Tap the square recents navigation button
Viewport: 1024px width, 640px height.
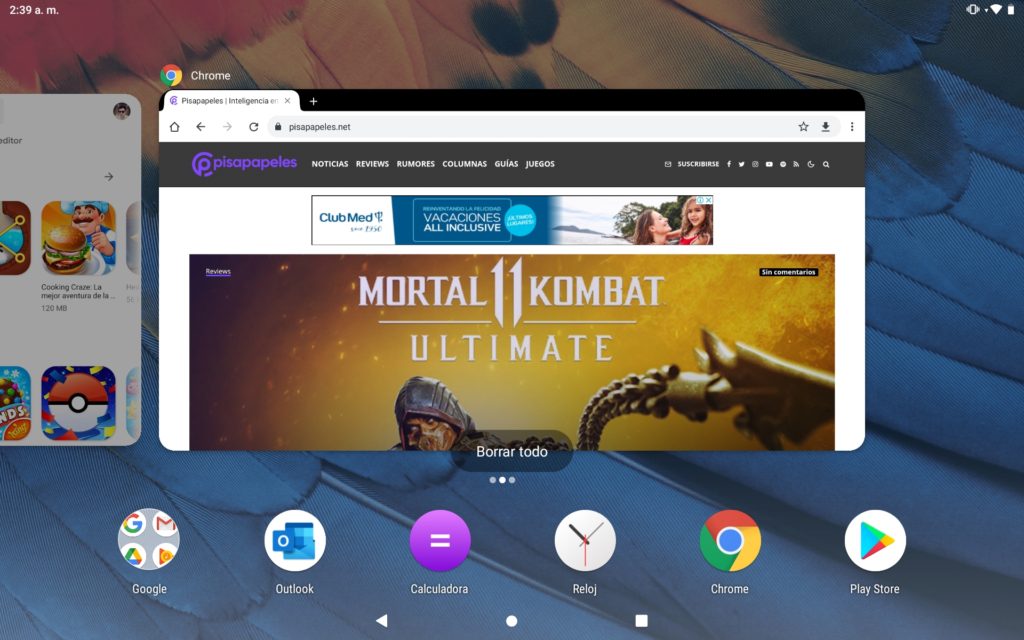[641, 621]
